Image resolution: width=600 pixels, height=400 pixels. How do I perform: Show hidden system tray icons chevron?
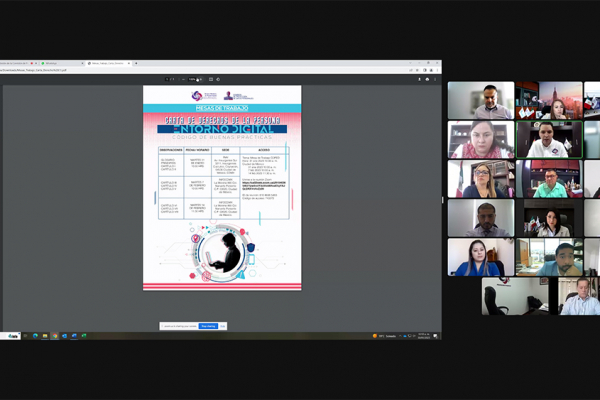[x=400, y=336]
